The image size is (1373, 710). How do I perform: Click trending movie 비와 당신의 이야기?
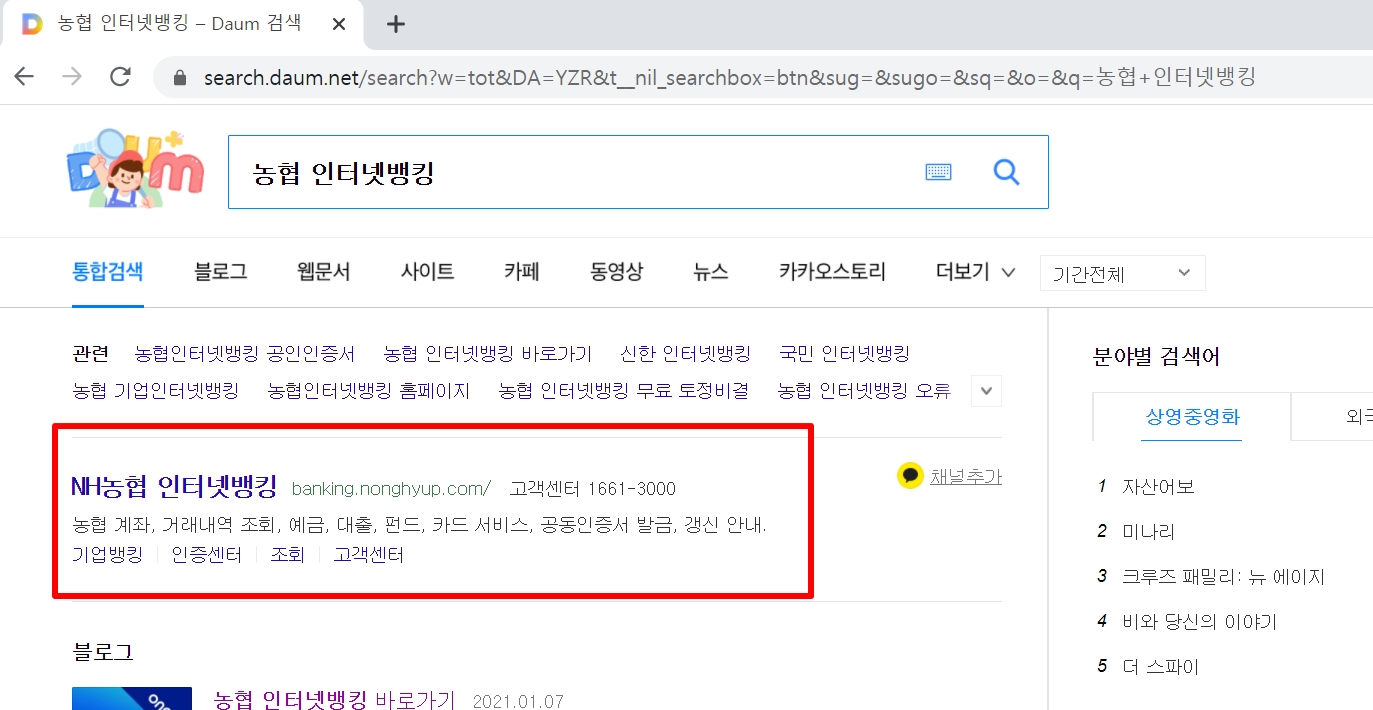click(1200, 622)
